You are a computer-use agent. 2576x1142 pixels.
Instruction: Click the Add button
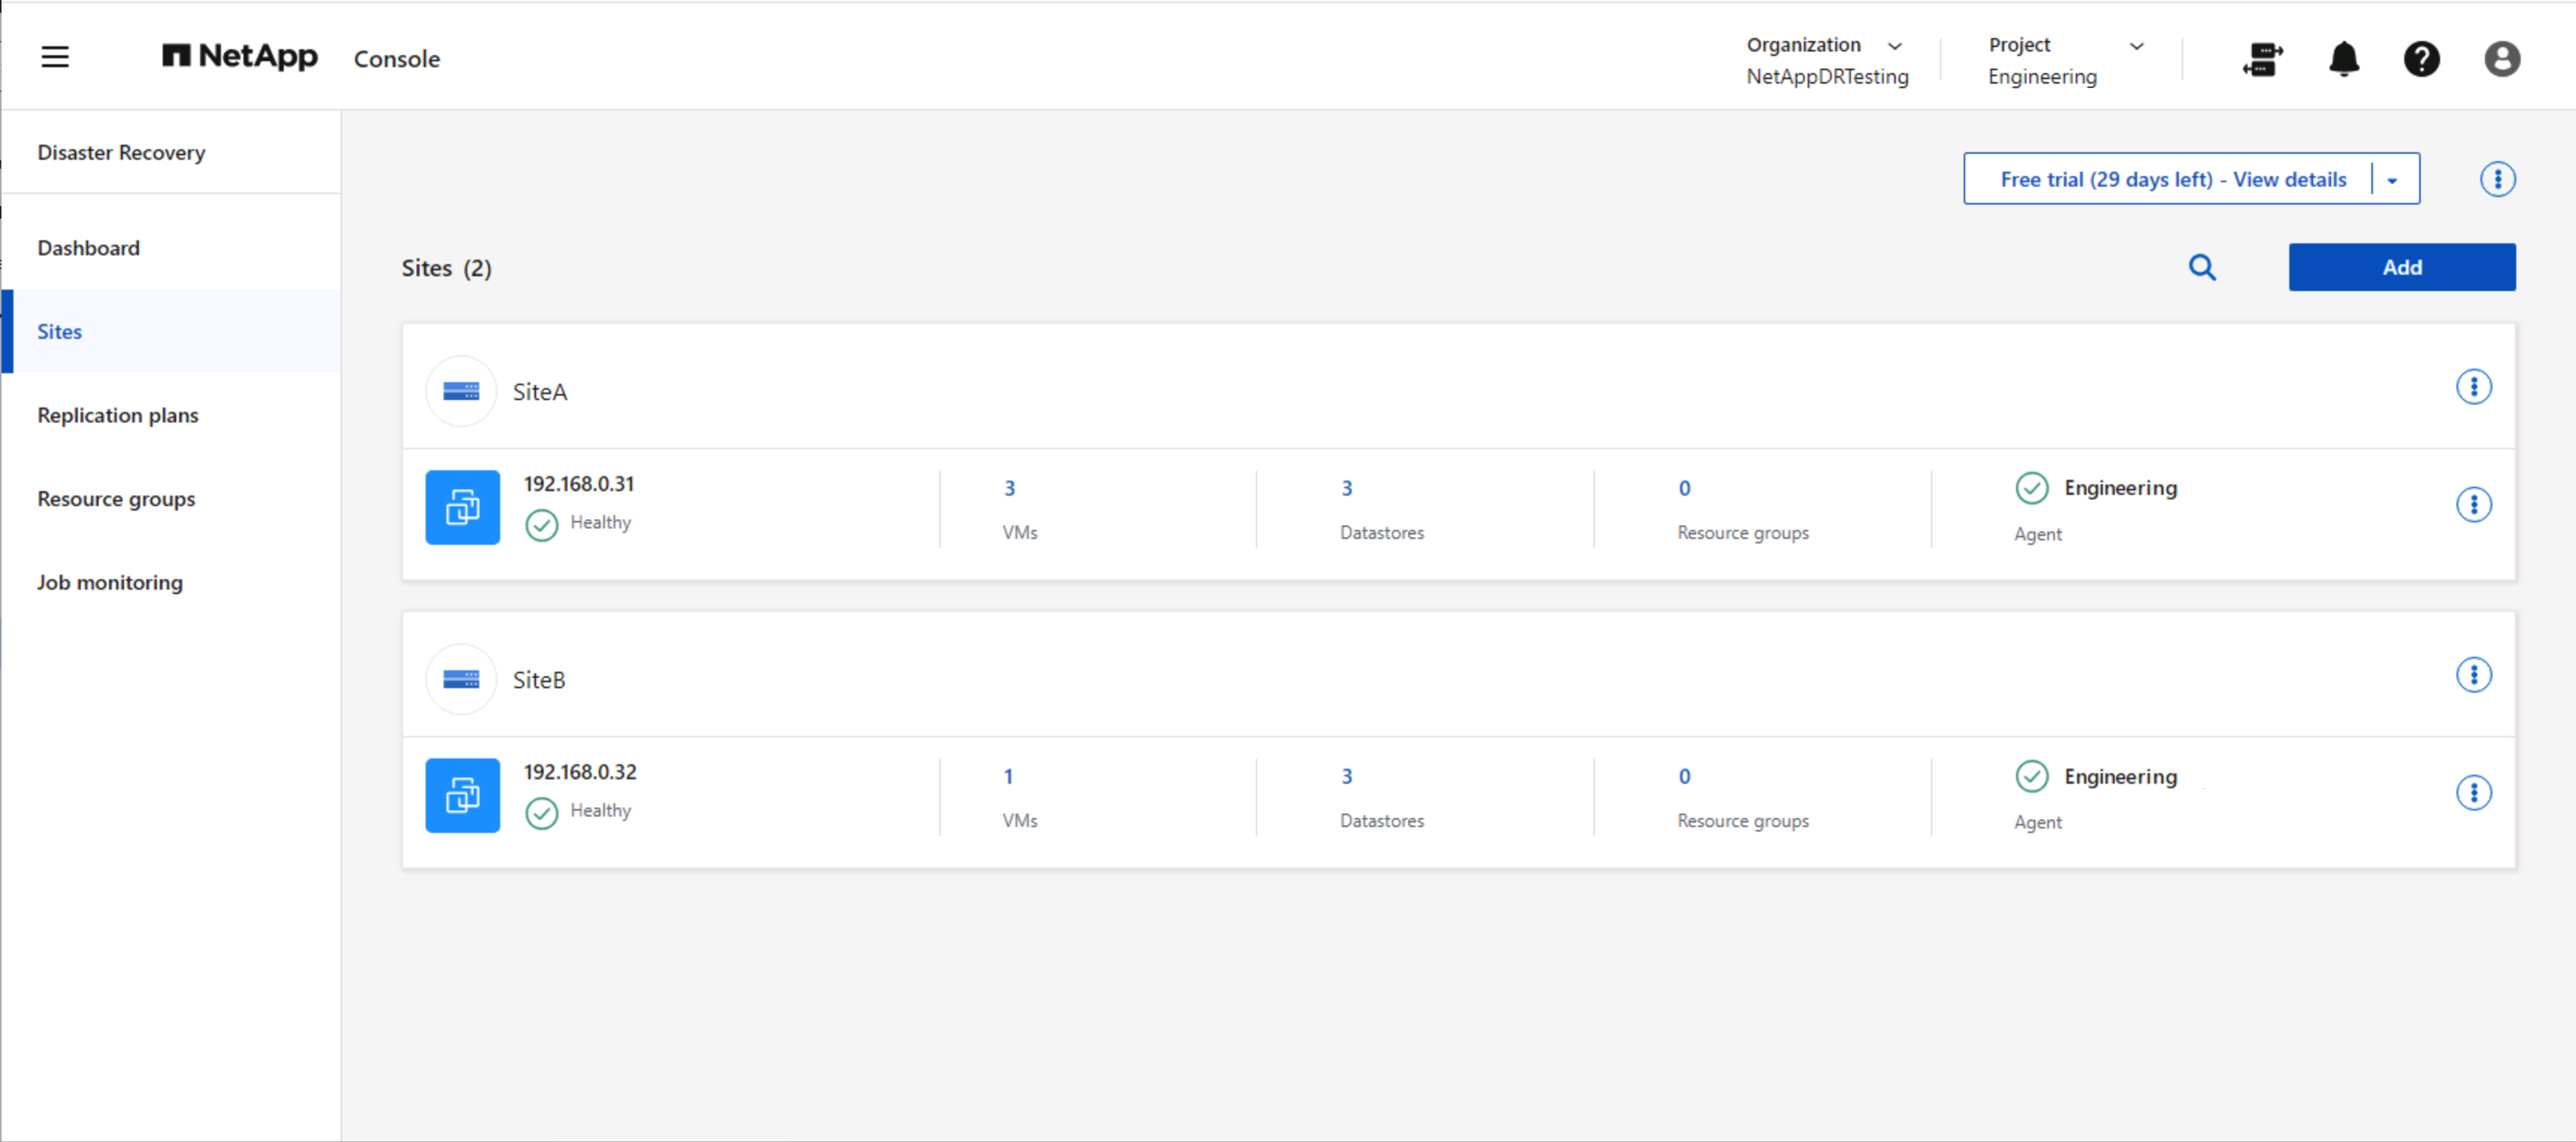[2402, 267]
